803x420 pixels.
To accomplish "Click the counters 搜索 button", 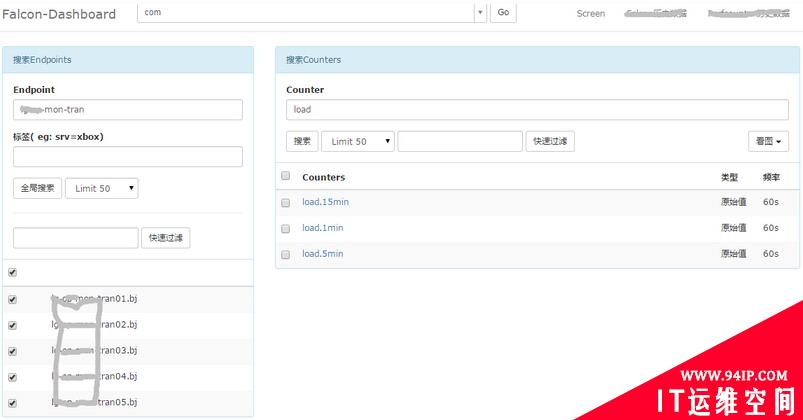I will (302, 141).
